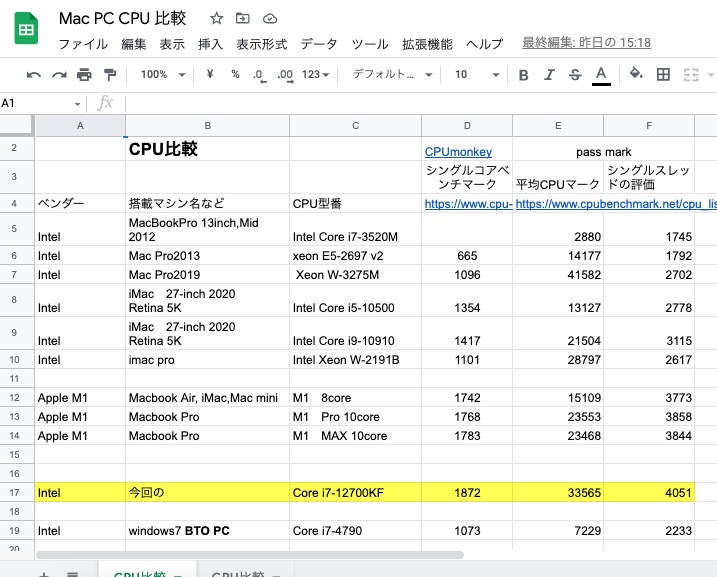Screen dimensions: 717x577
Task: Select the CPU比較 heading cell
Action: [x=208, y=149]
